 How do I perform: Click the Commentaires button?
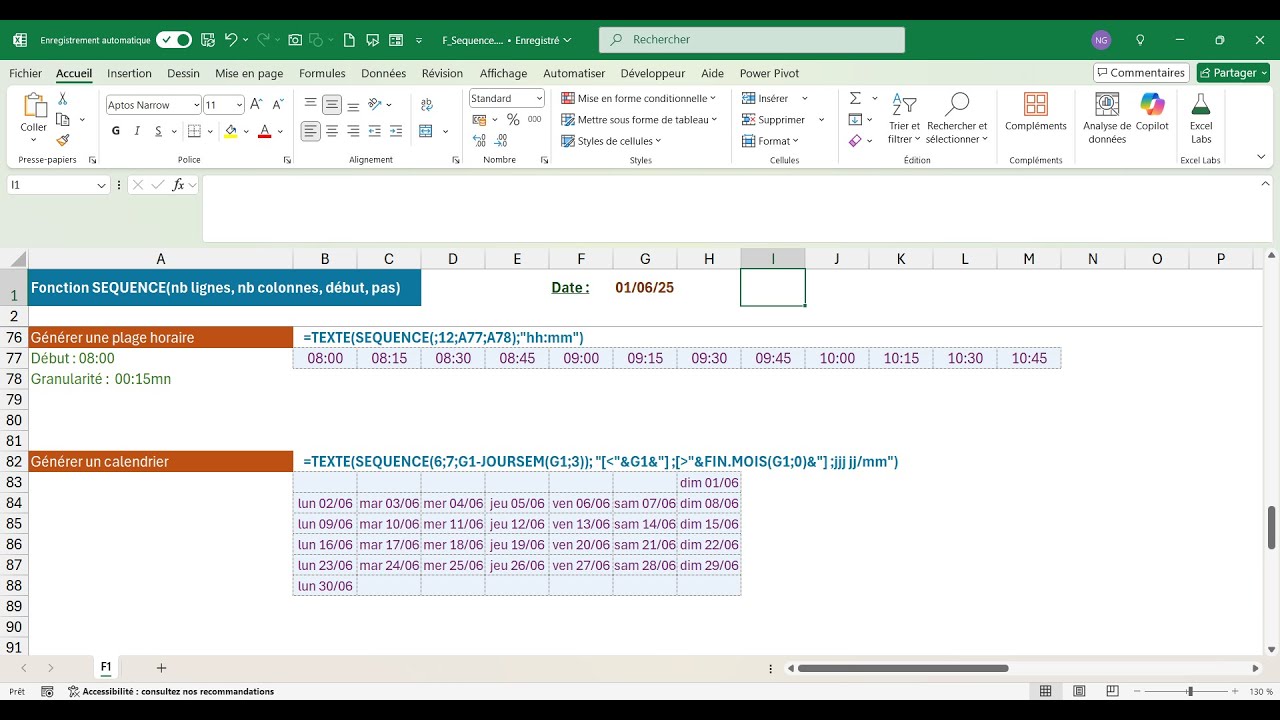(x=1140, y=73)
